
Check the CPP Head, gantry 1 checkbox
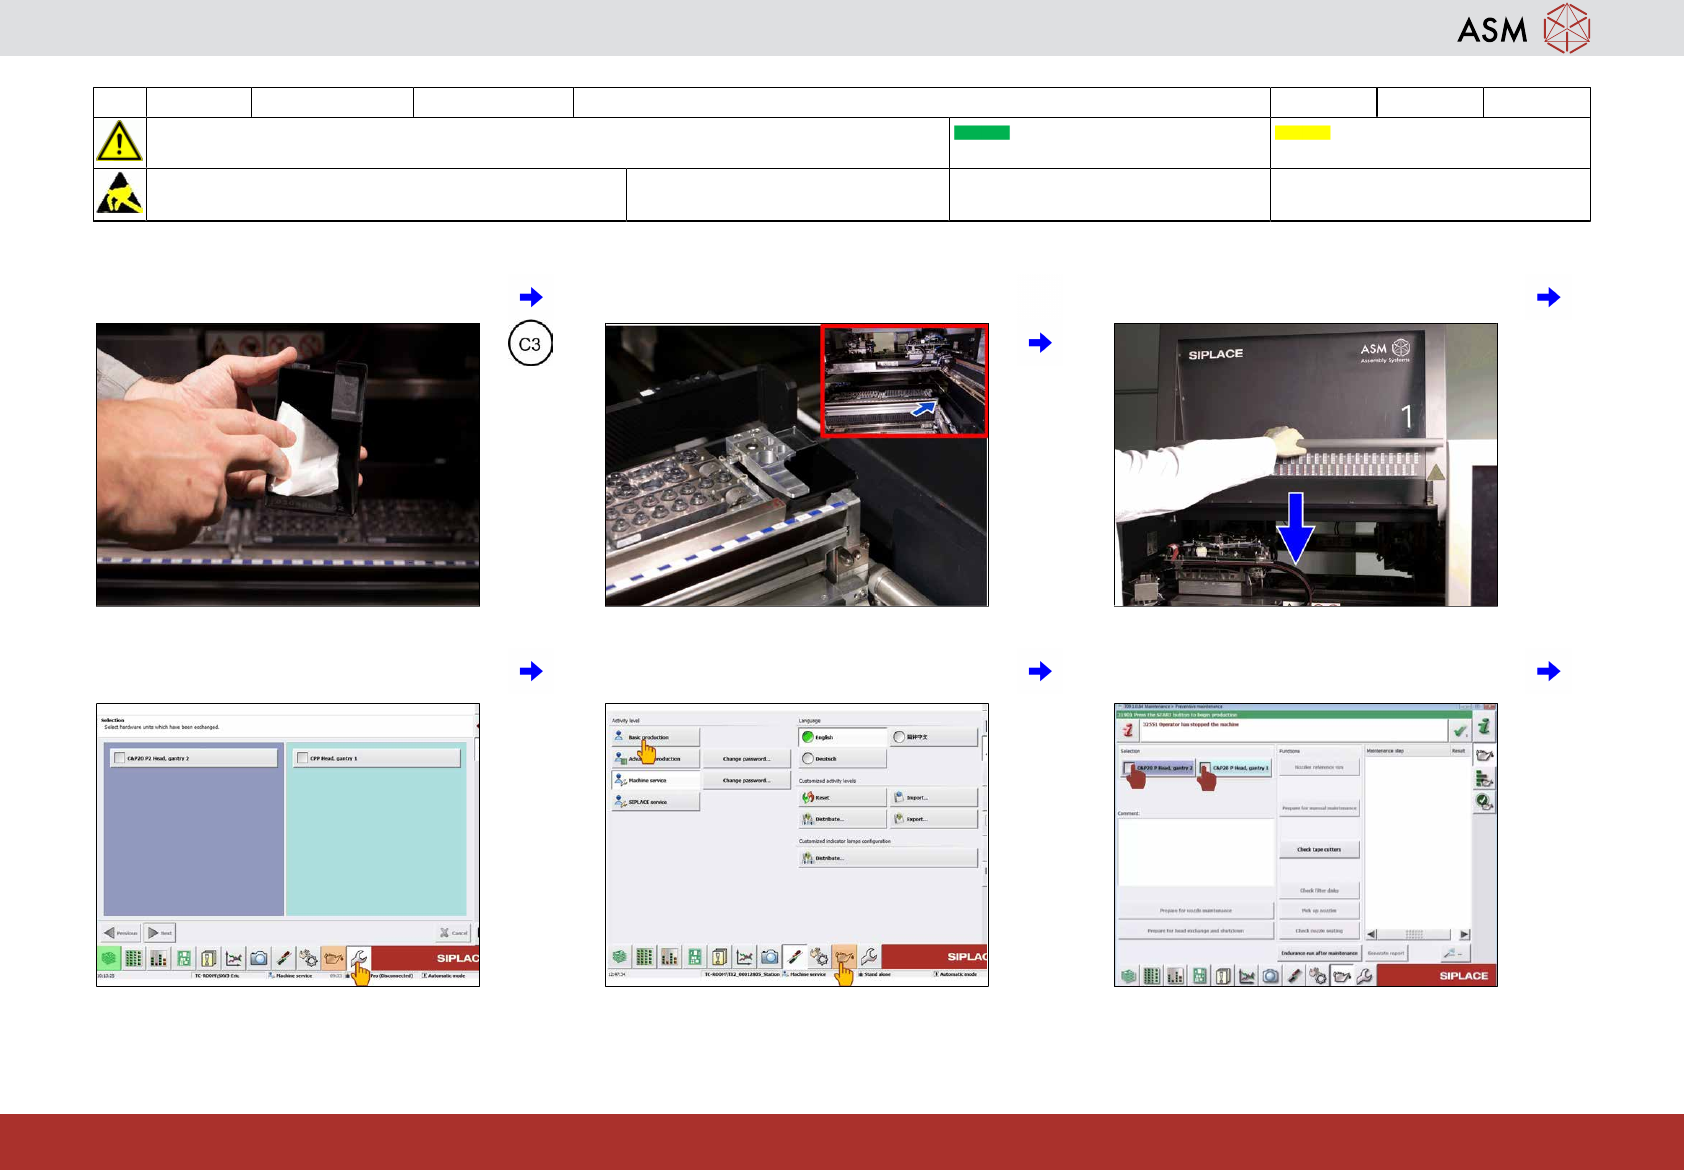302,758
